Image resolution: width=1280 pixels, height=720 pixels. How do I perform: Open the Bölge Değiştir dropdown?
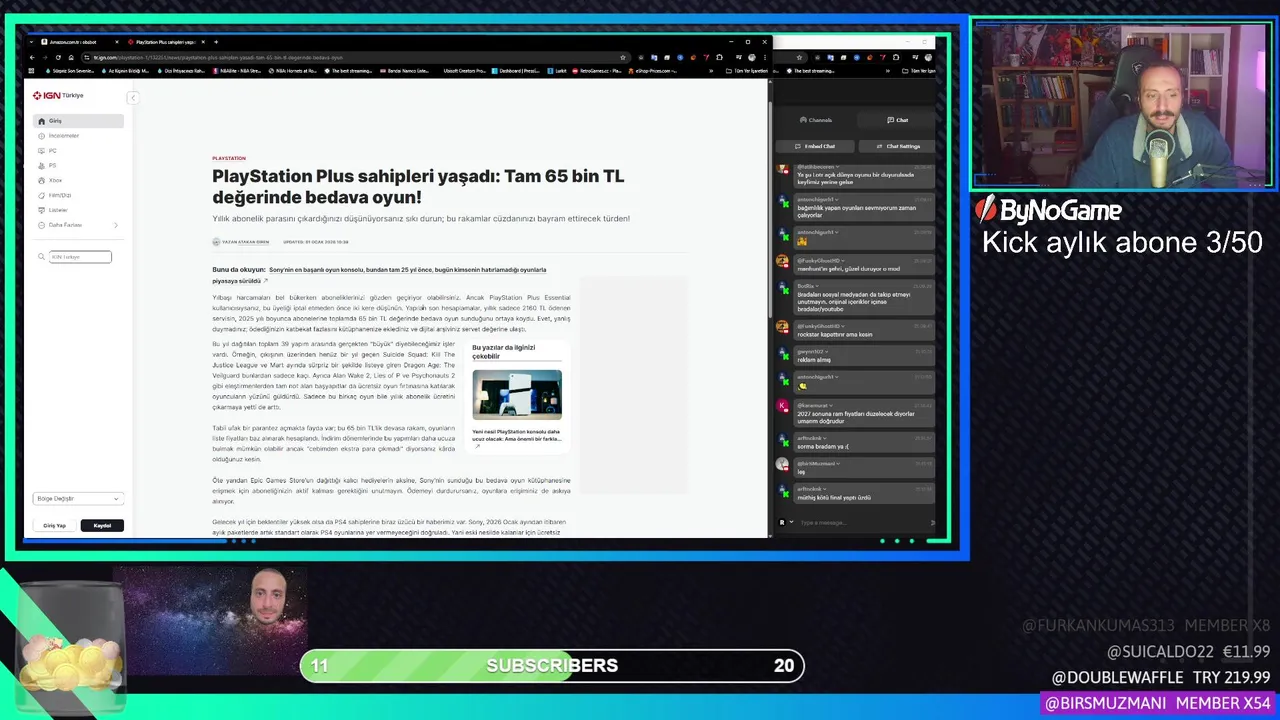78,498
